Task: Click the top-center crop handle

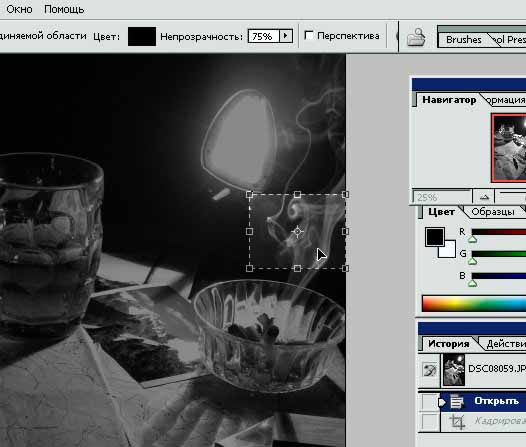Action: click(297, 194)
